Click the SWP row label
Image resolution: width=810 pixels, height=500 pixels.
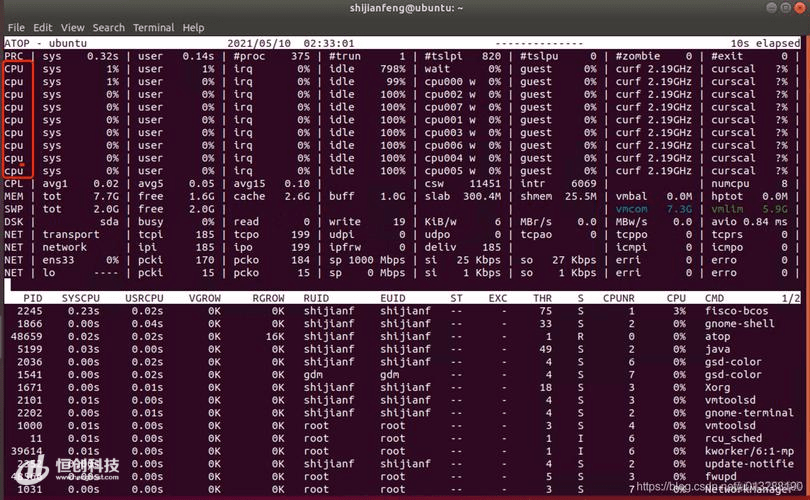click(14, 209)
